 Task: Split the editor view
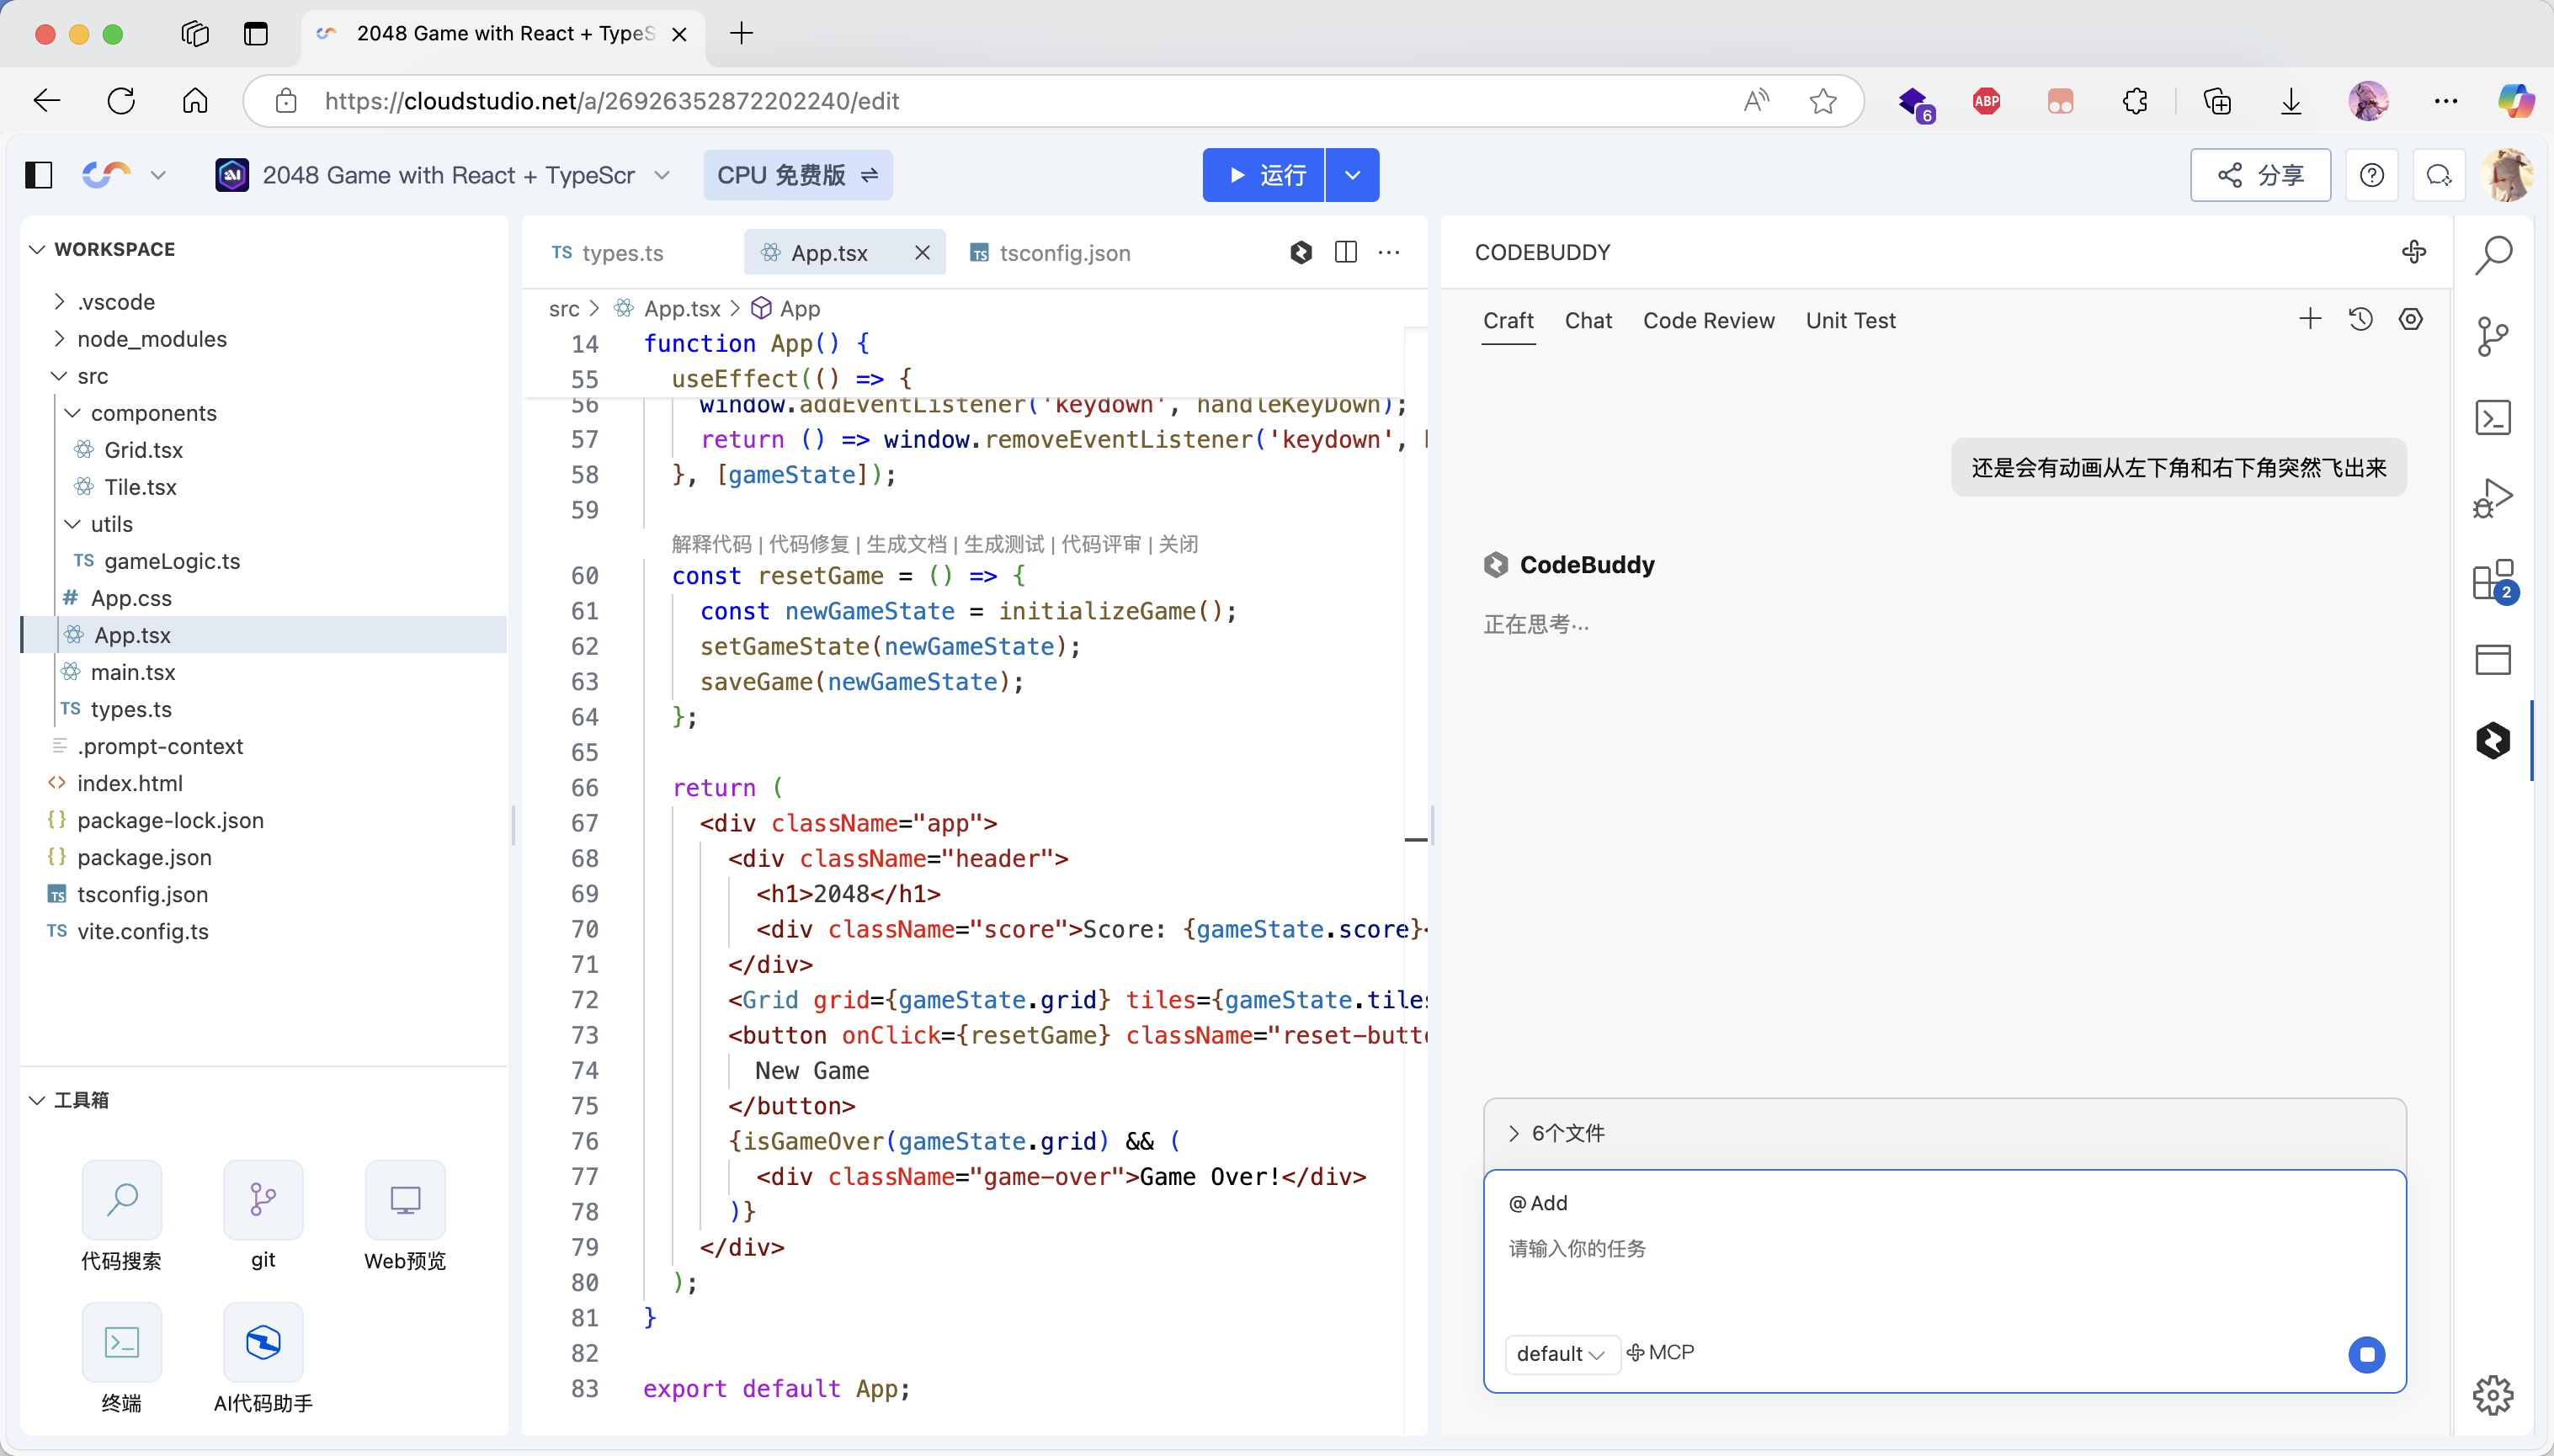1345,253
